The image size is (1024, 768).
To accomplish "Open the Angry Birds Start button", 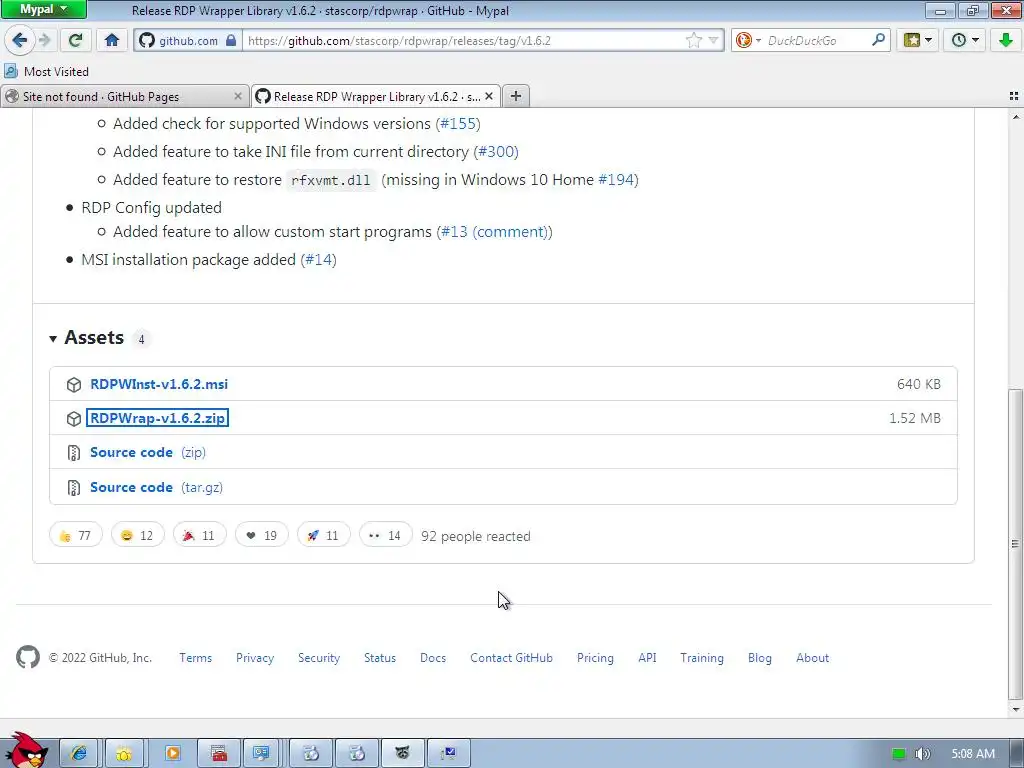I will pos(25,751).
